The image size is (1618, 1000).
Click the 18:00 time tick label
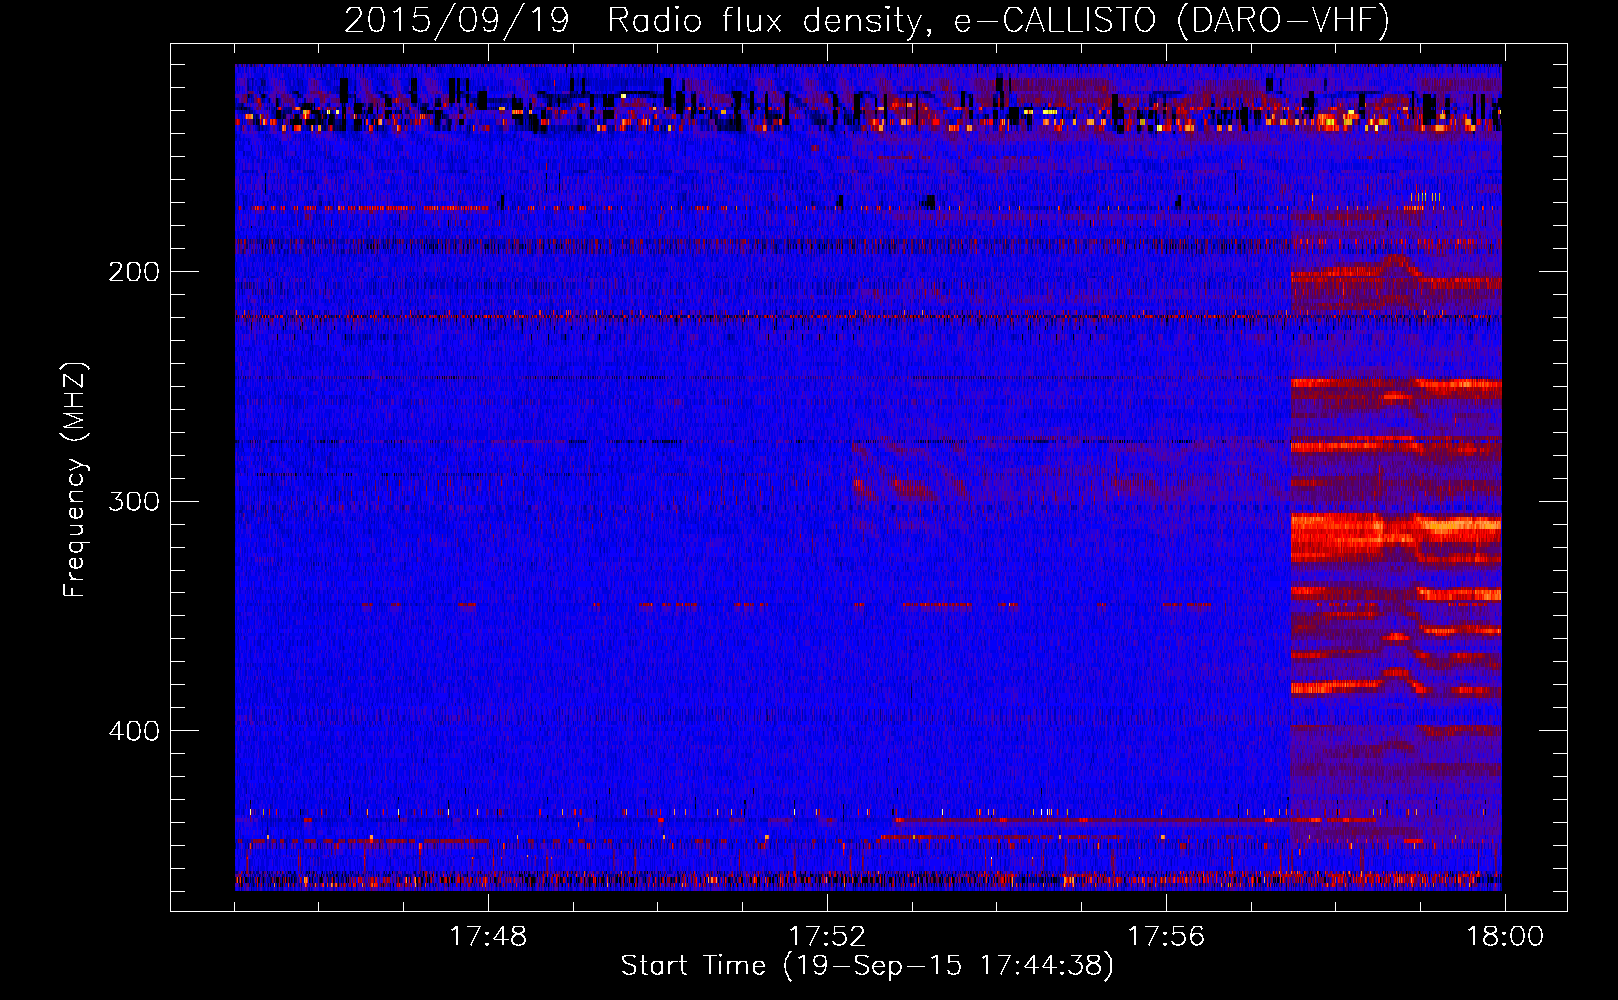[x=1505, y=937]
